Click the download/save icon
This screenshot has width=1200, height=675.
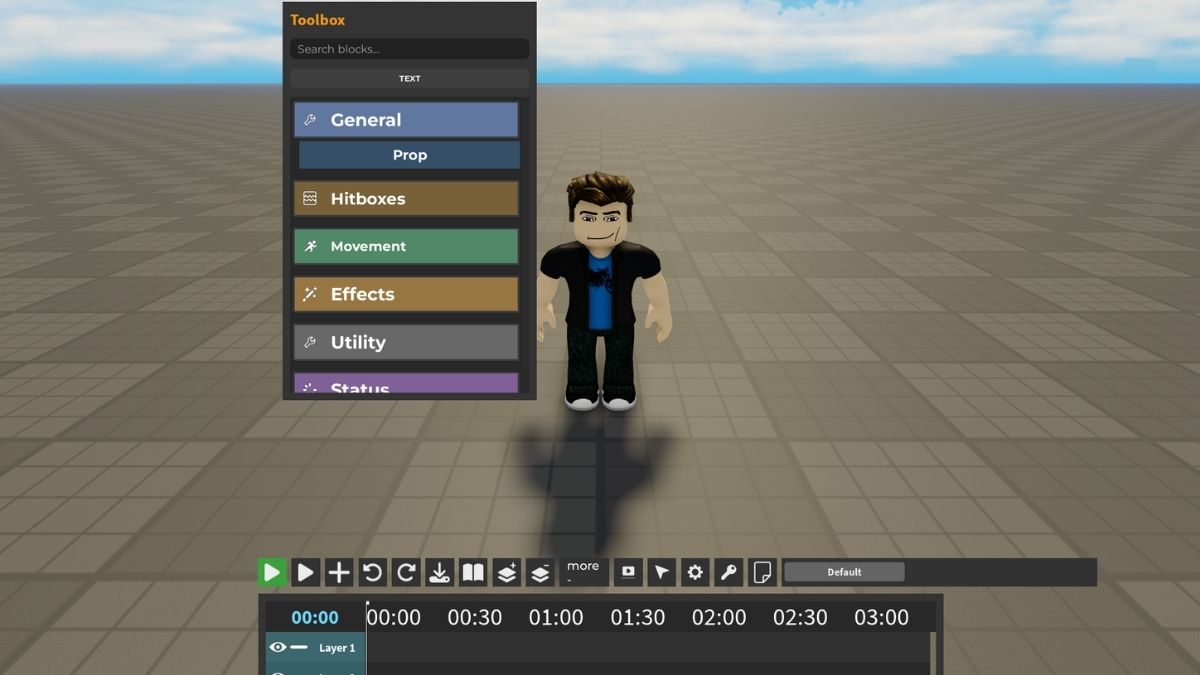439,572
